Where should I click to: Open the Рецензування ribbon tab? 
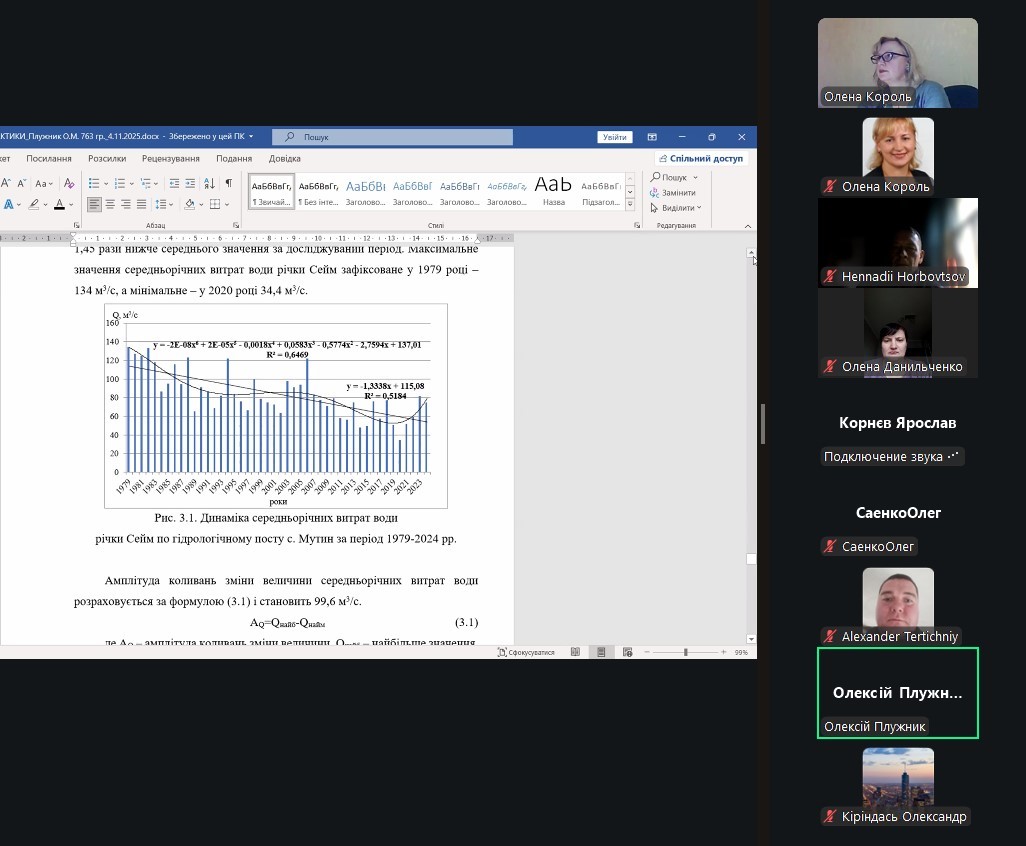tap(170, 158)
